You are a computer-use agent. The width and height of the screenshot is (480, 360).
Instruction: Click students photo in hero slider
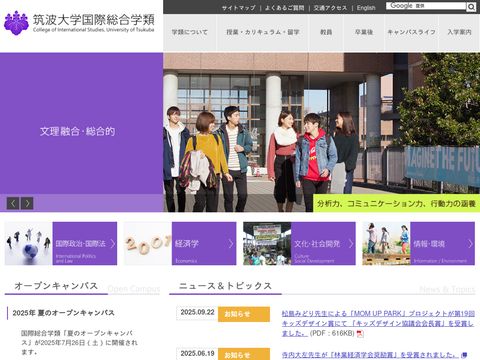[321, 132]
